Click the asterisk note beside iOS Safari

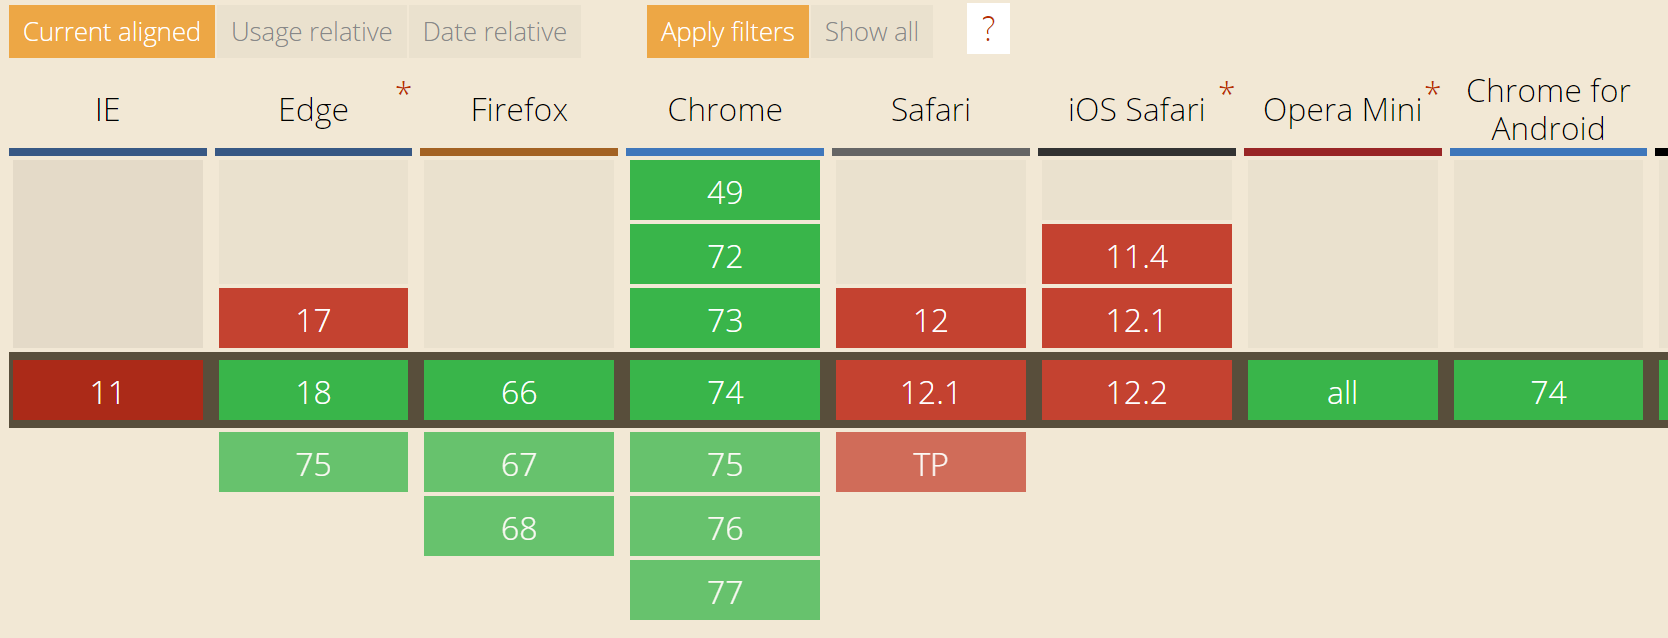1226,91
